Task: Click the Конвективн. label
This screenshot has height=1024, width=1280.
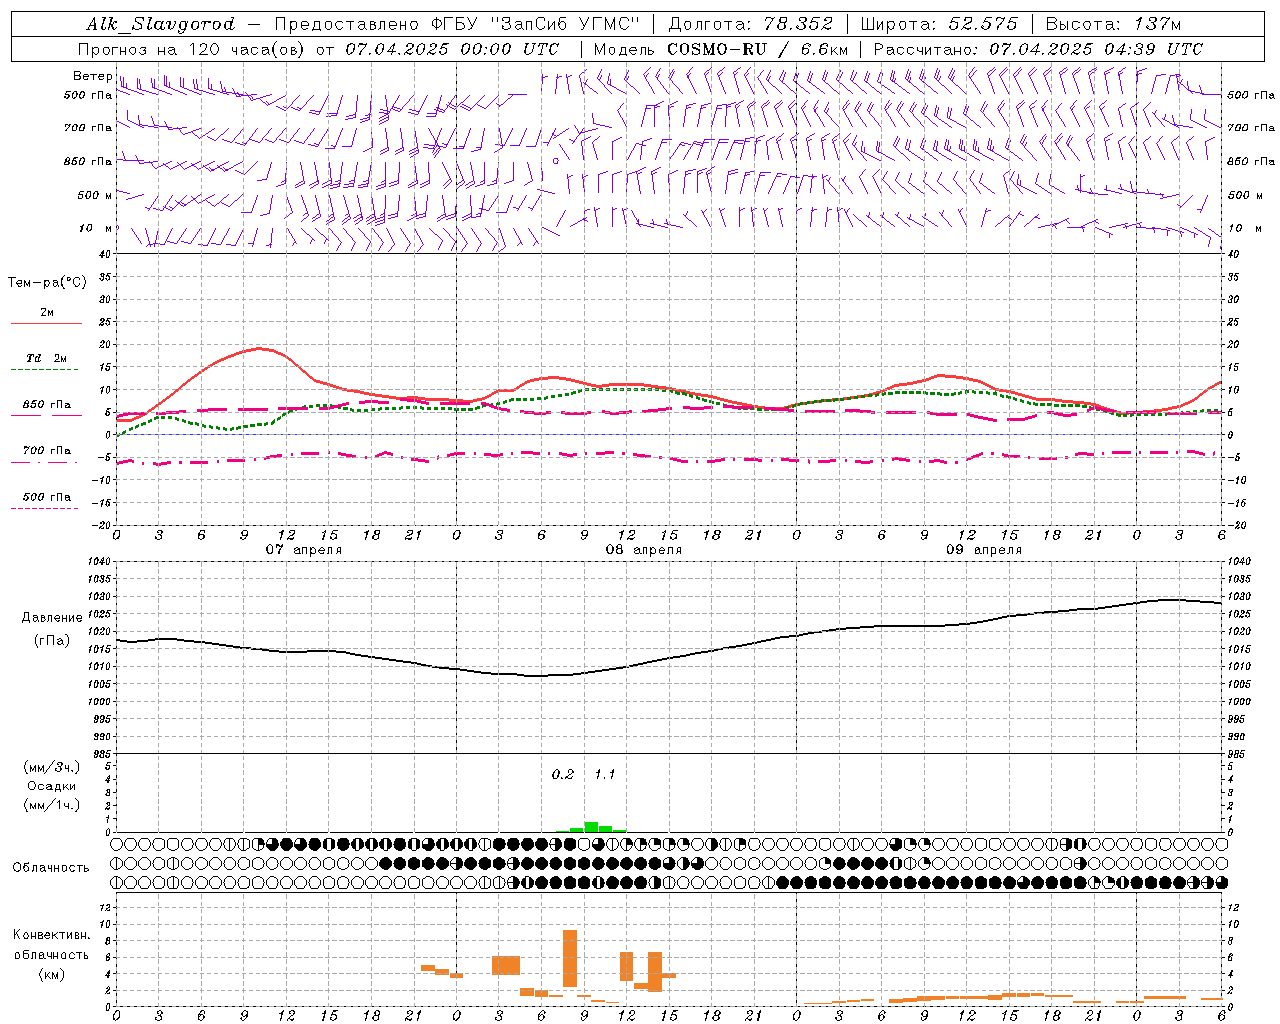Action: pos(51,935)
